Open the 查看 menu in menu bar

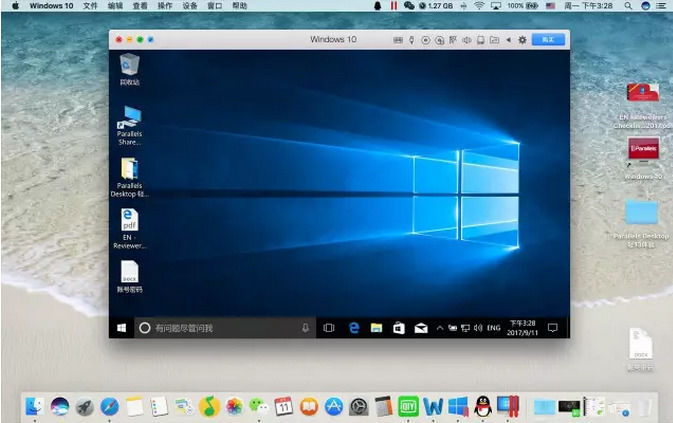tap(140, 6)
